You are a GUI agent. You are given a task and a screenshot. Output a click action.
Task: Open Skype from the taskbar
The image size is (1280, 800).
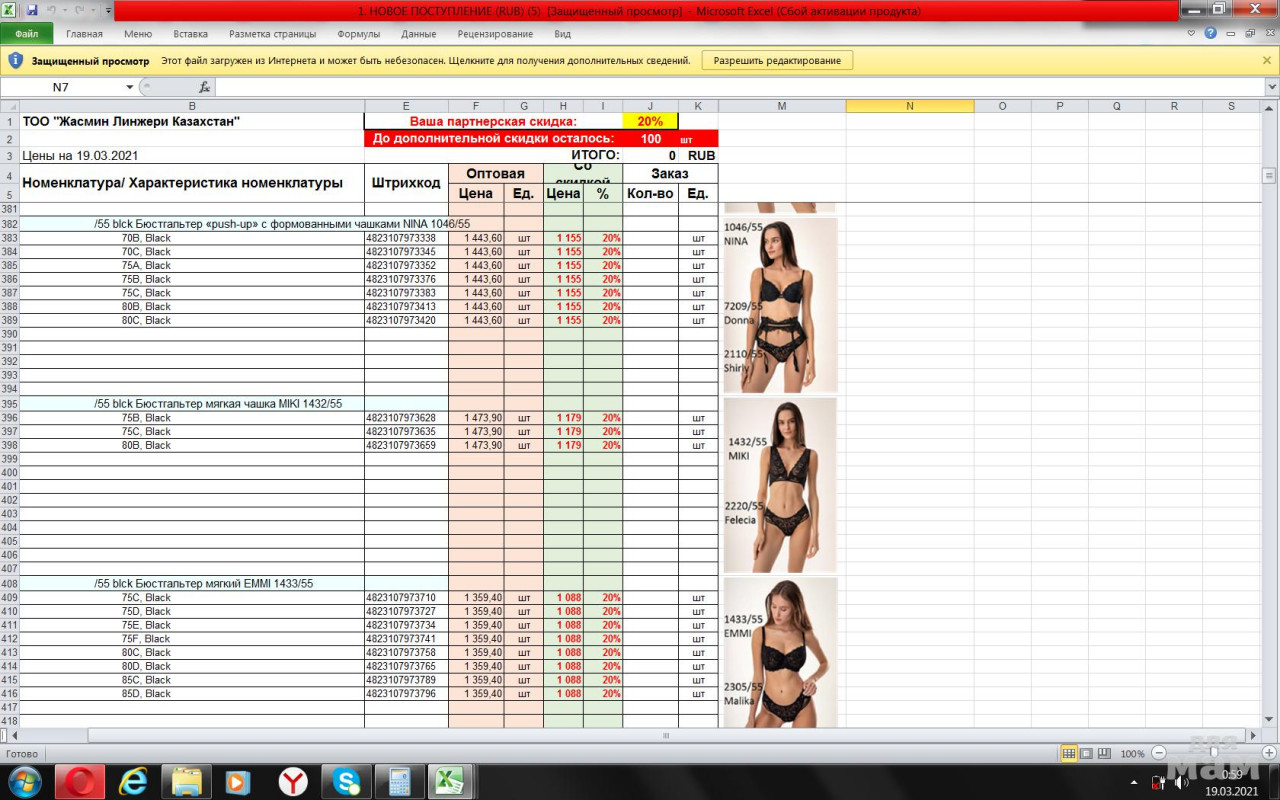pyautogui.click(x=346, y=781)
